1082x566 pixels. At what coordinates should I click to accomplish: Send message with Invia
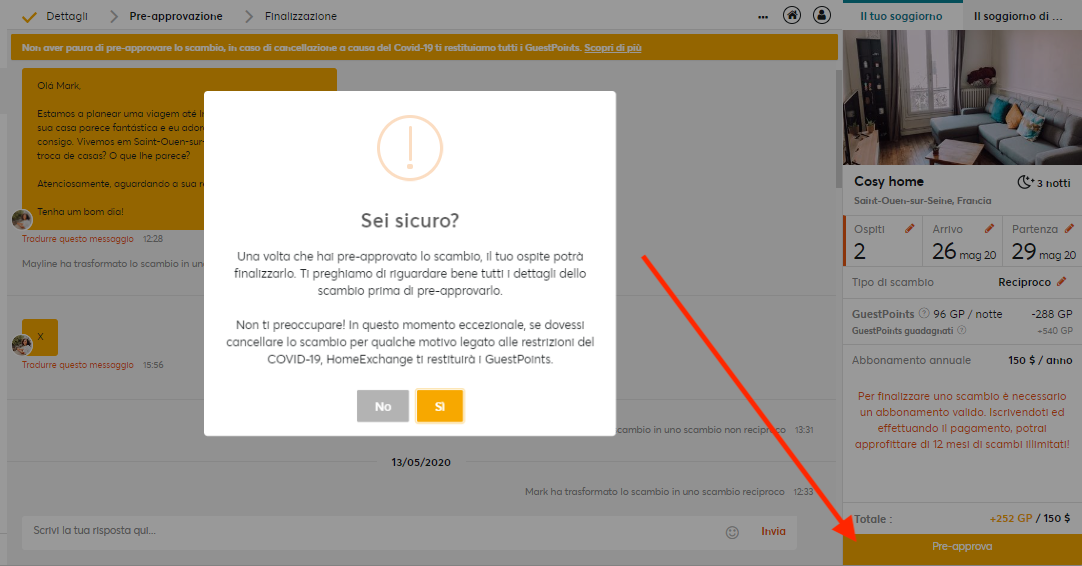coord(773,531)
